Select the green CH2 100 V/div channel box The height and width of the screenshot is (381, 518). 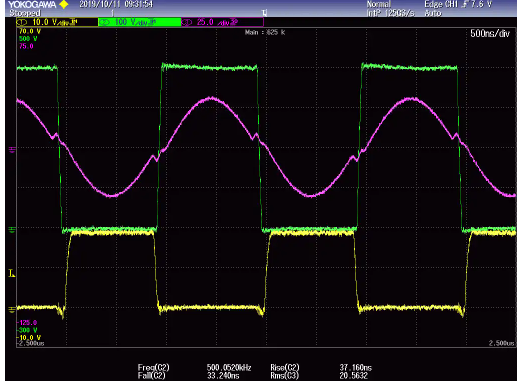140,22
